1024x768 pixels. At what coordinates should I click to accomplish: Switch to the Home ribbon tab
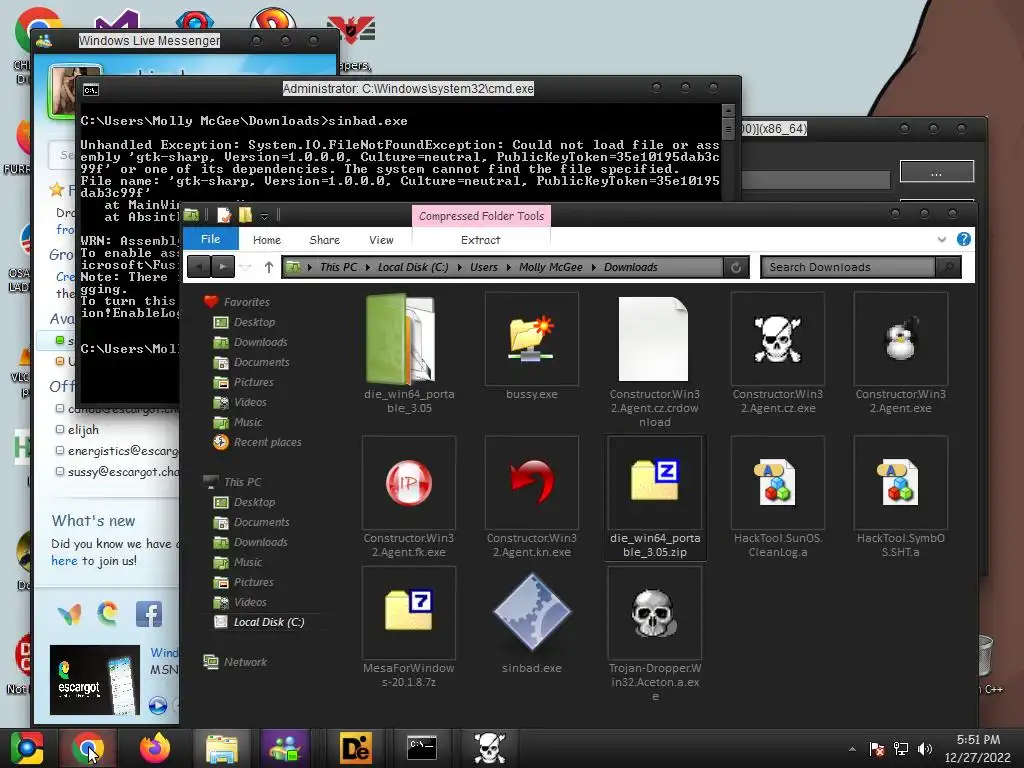point(267,240)
